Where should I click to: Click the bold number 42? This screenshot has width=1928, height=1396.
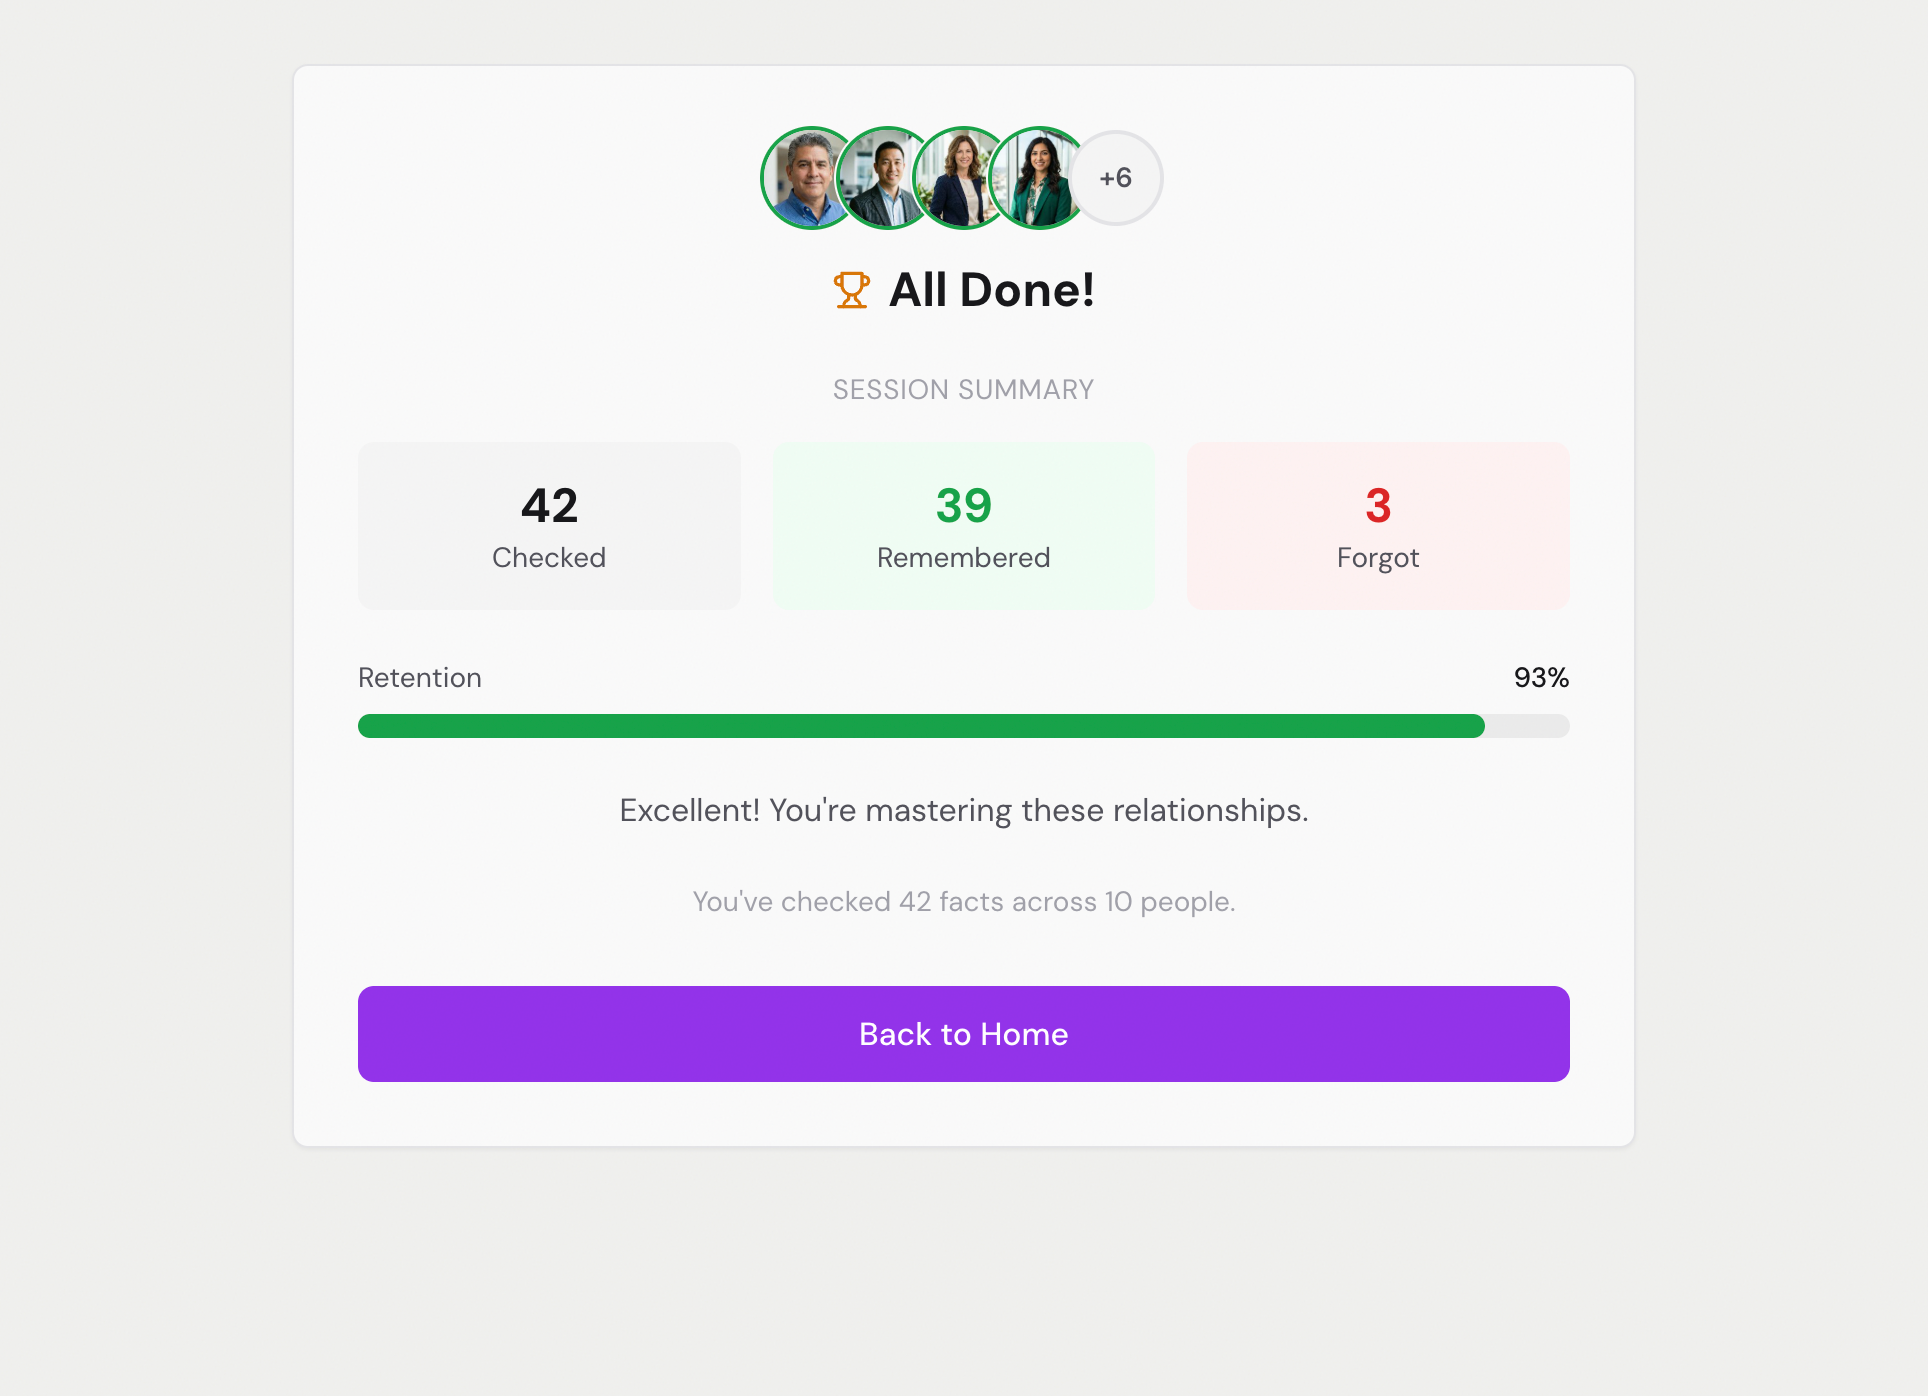(548, 507)
